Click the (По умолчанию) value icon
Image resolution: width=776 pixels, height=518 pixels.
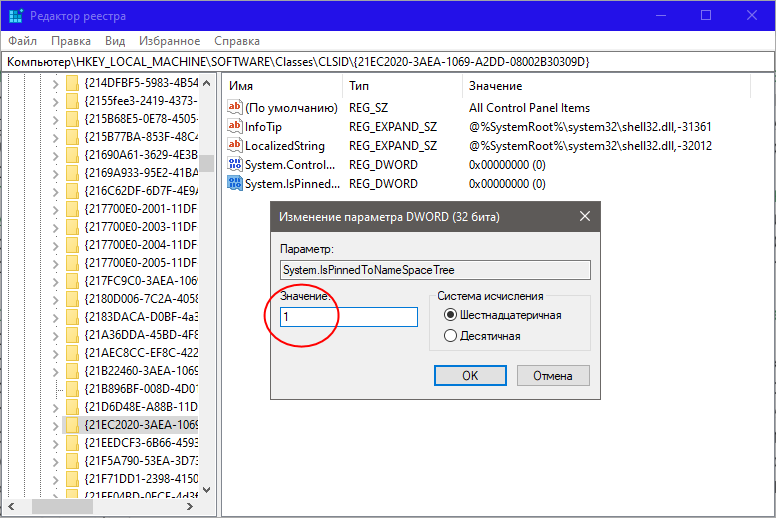[235, 108]
